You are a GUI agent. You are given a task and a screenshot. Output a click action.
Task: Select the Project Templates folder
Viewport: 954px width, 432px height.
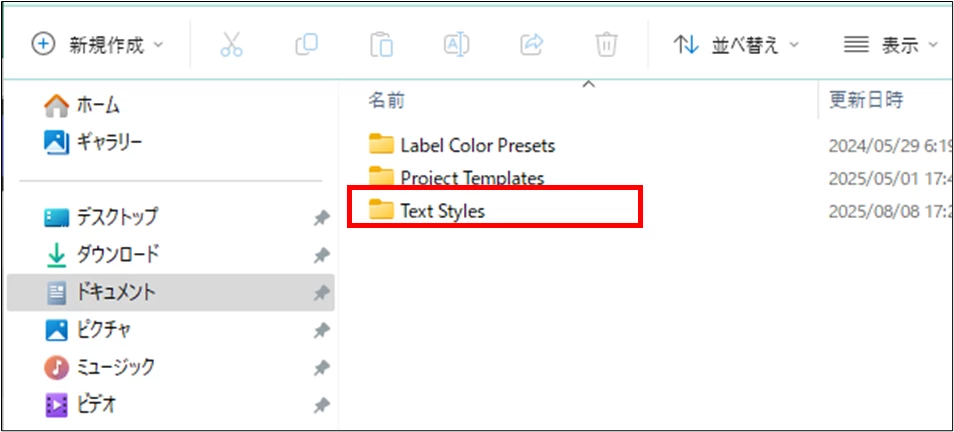(x=457, y=178)
